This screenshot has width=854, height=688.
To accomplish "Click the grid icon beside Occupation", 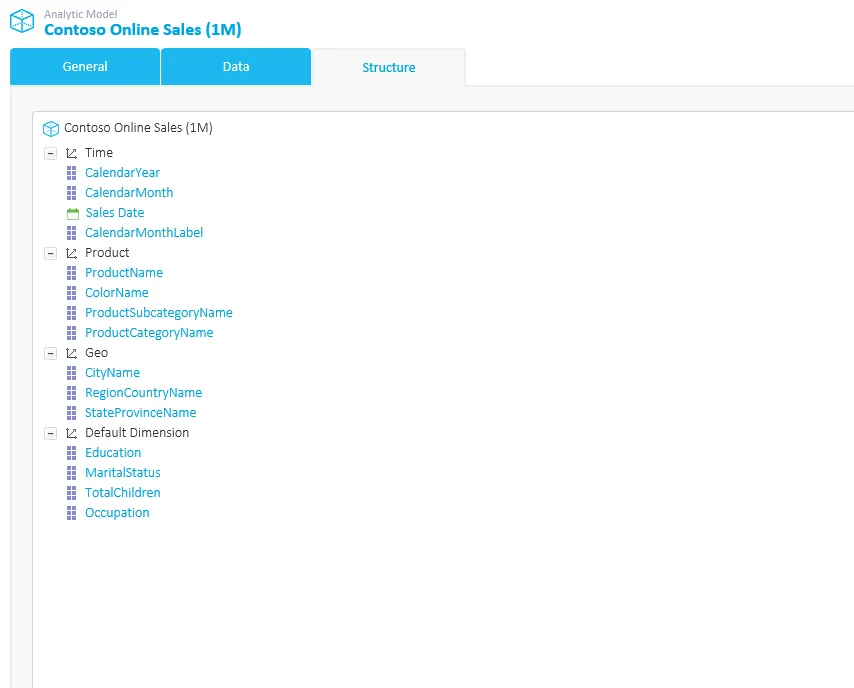I will 71,513.
